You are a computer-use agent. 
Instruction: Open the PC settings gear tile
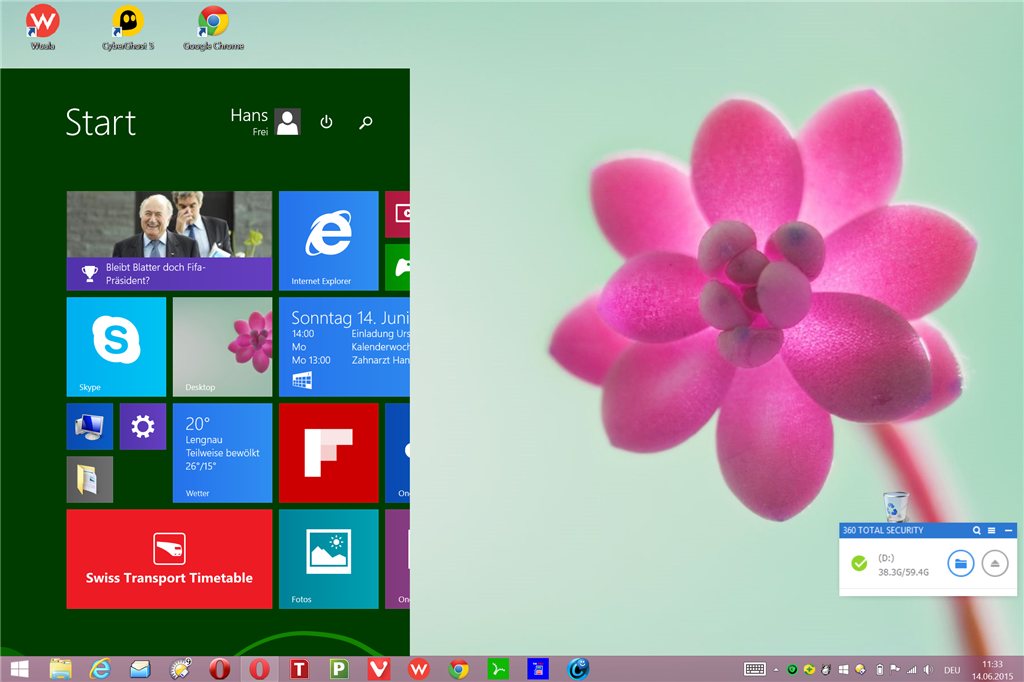pos(143,427)
